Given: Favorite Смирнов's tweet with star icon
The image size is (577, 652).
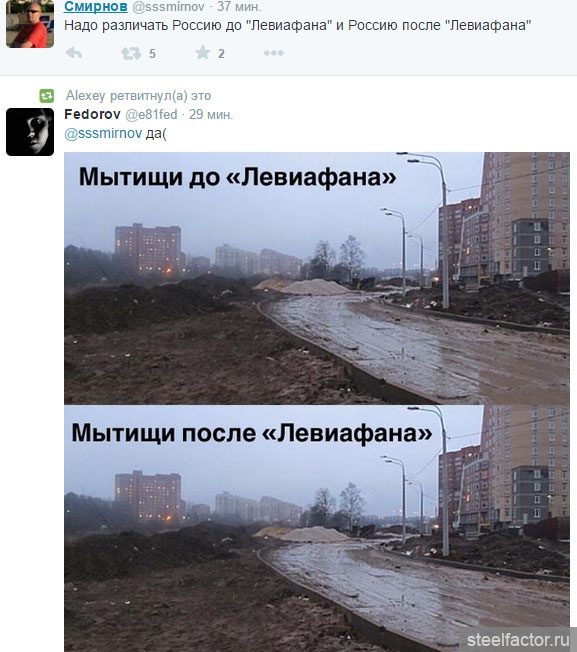Looking at the screenshot, I should (203, 52).
